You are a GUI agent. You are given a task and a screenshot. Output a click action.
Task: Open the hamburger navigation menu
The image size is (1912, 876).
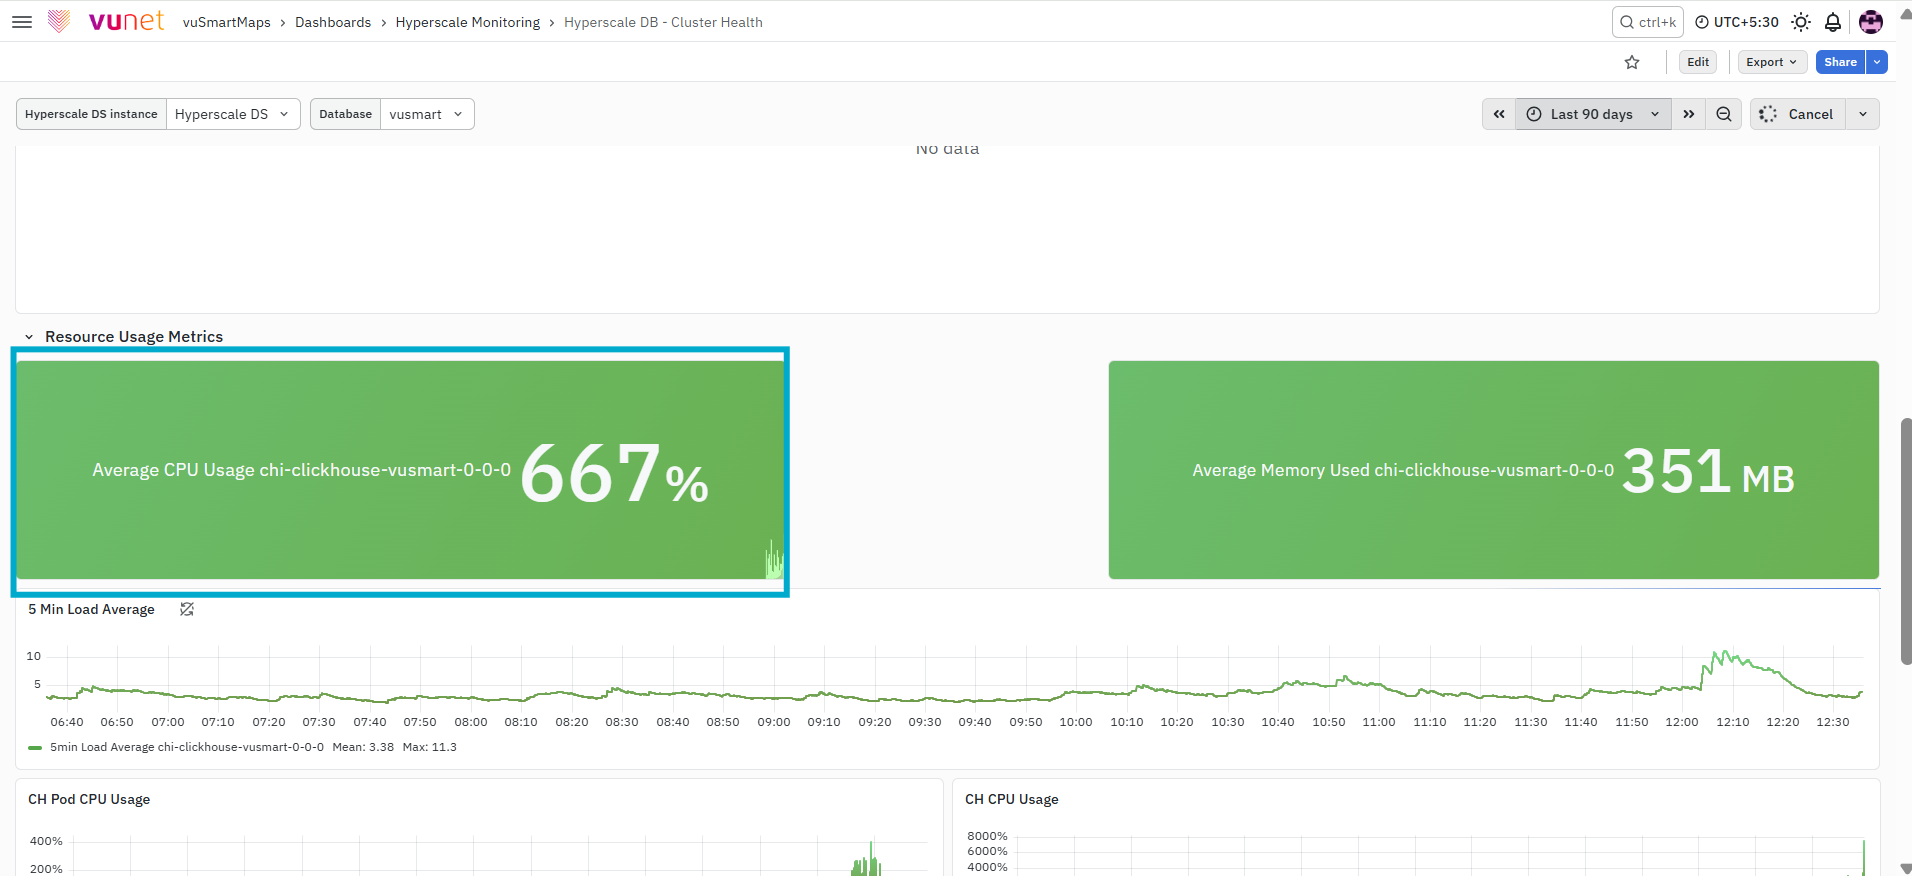click(22, 21)
